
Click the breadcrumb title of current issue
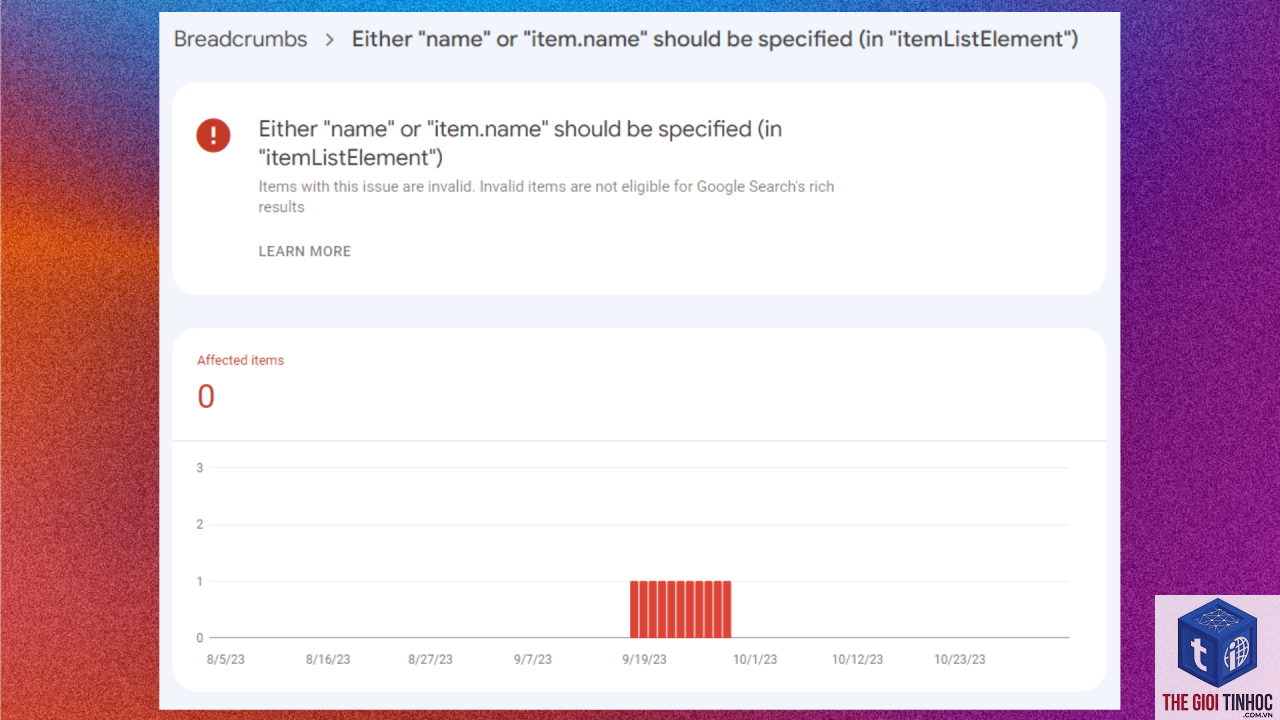(715, 40)
